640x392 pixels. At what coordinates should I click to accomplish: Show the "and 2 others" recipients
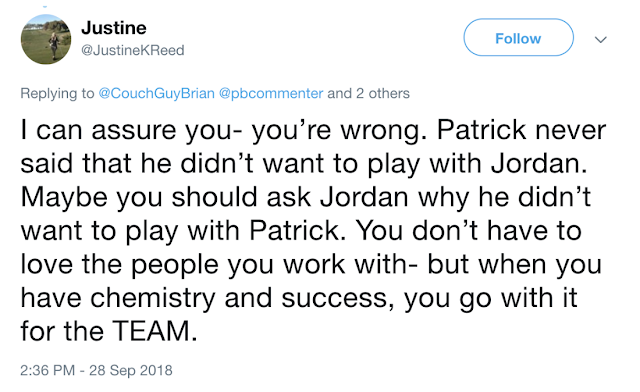tap(368, 94)
